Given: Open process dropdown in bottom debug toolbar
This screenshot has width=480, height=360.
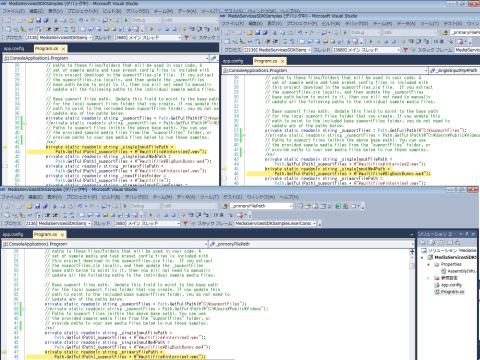Looking at the screenshot, I should (59, 223).
